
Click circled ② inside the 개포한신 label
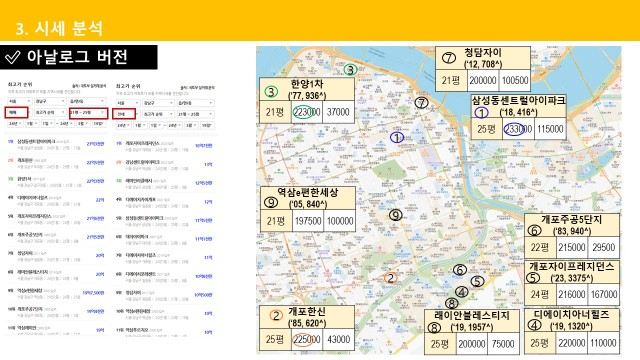tap(276, 316)
